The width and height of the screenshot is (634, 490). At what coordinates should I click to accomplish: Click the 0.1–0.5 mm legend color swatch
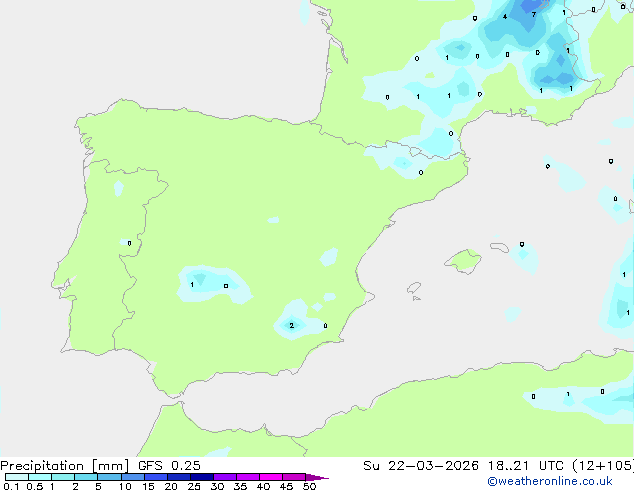coord(17,477)
